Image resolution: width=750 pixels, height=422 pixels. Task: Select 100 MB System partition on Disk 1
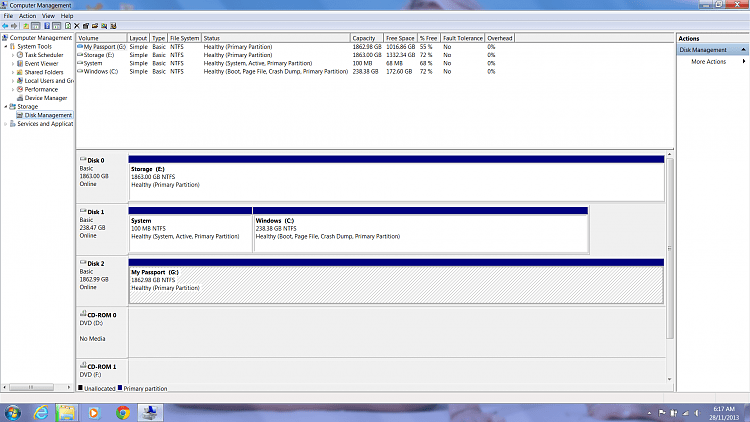(x=190, y=230)
